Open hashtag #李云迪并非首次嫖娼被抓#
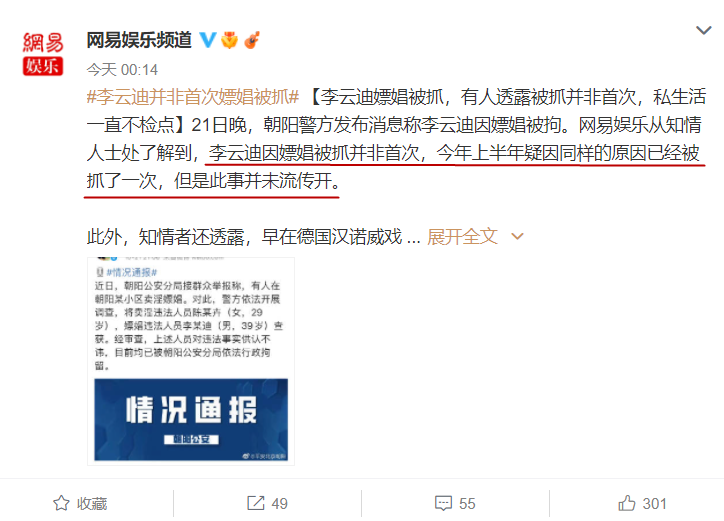724x521 pixels. click(x=193, y=97)
